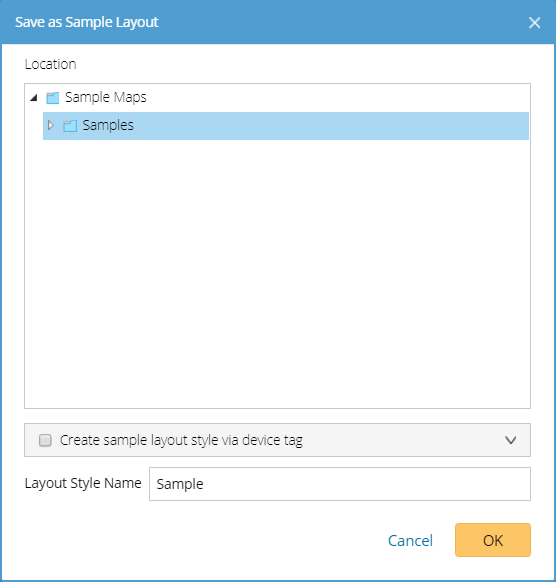Click the dialog title Save as Sample Layout
This screenshot has height=582, width=556.
87,22
